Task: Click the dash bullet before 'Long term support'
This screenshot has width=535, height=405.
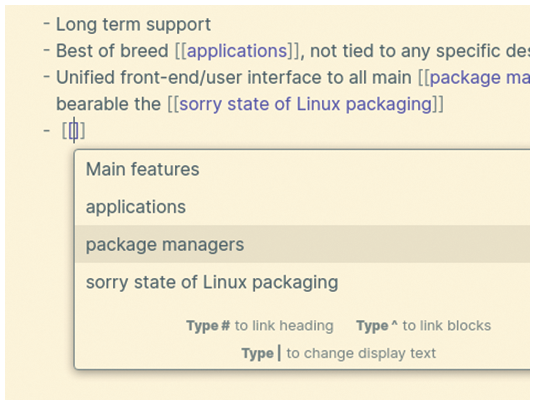Action: click(47, 24)
